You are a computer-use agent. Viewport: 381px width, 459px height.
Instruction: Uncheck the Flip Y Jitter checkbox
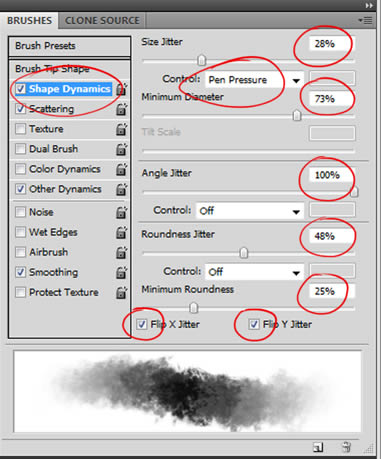click(x=254, y=324)
